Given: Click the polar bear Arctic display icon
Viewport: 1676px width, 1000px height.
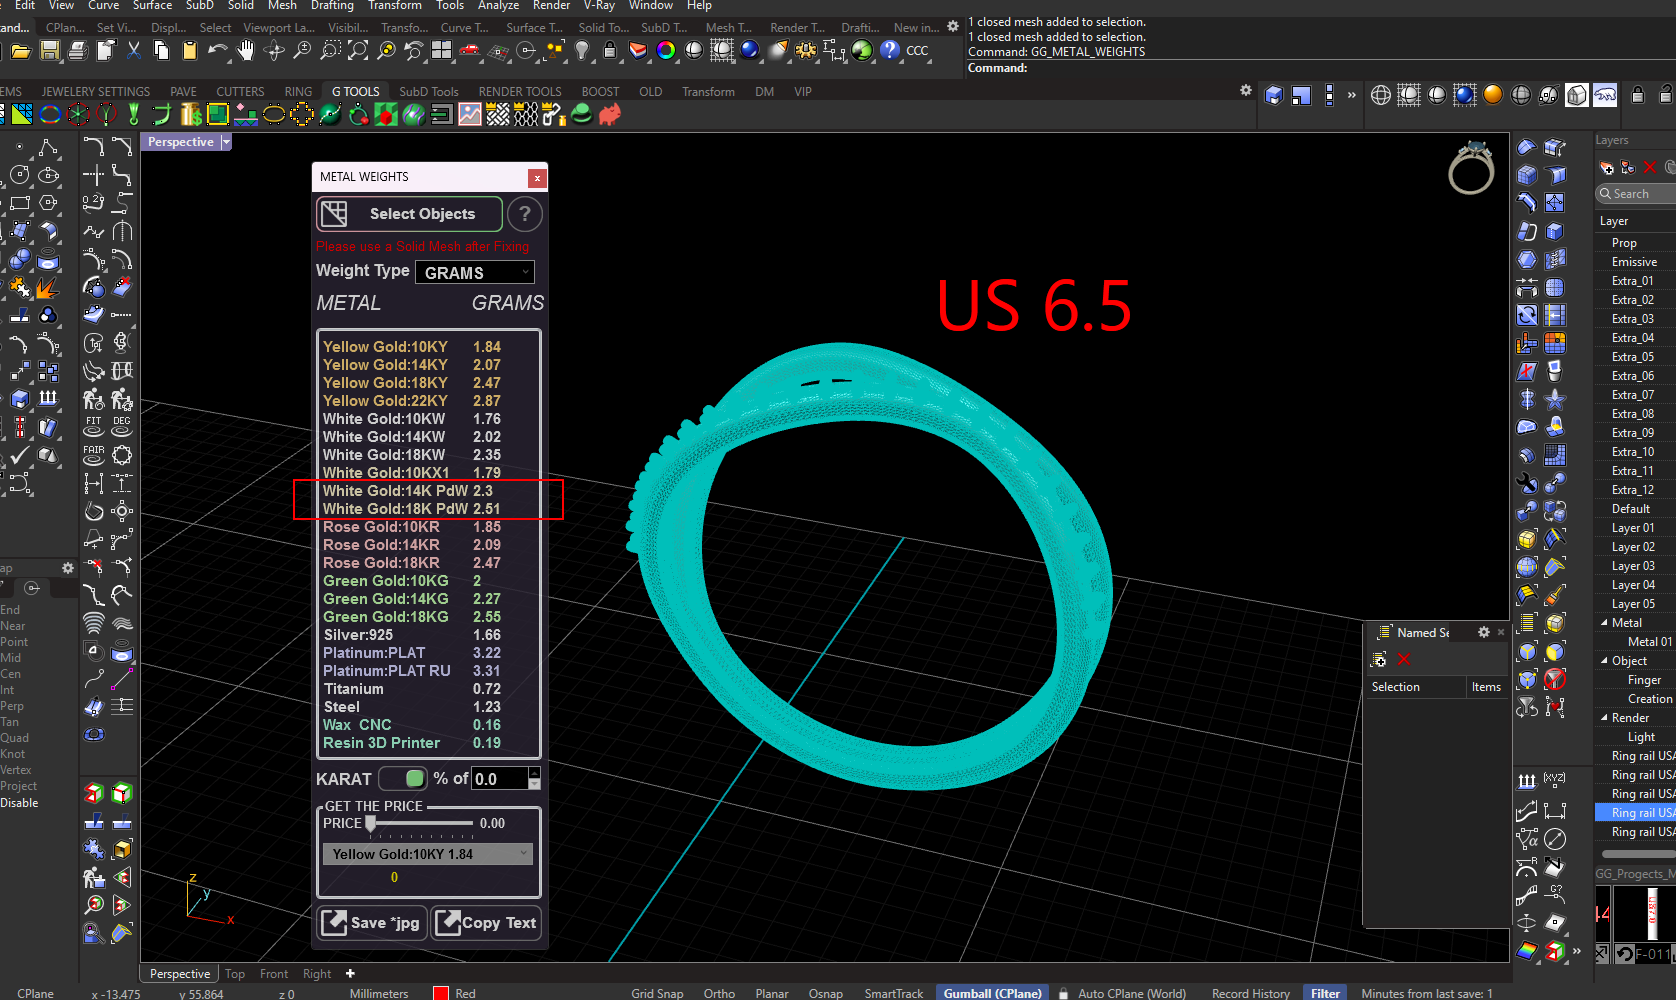Looking at the screenshot, I should pyautogui.click(x=1605, y=95).
